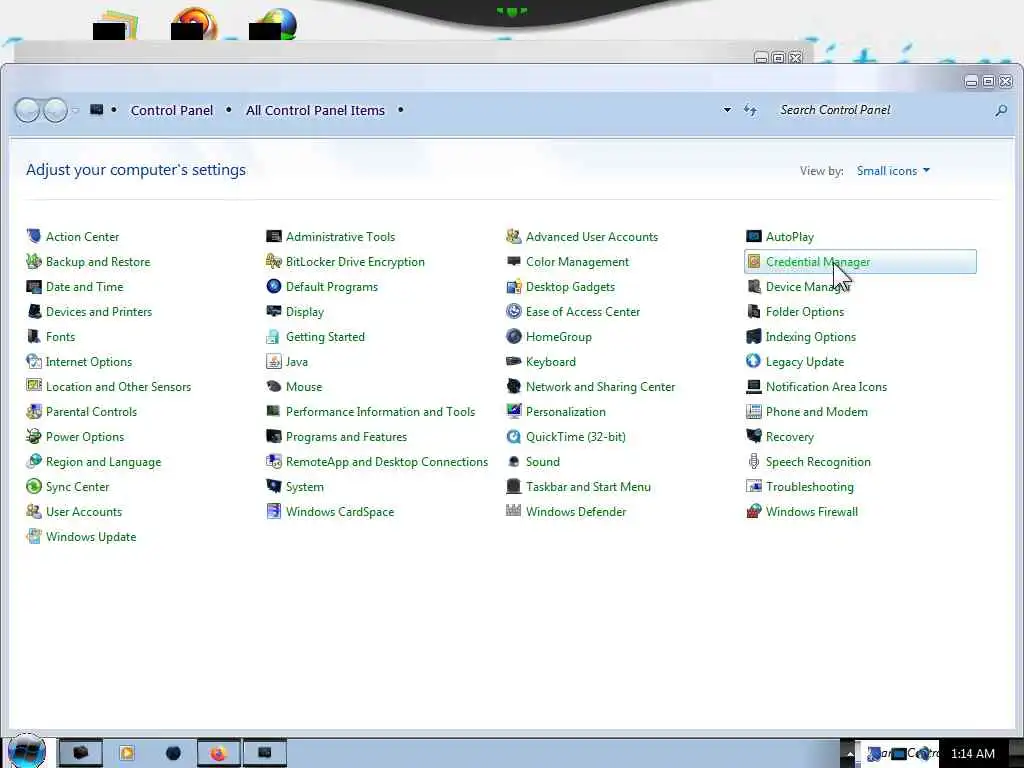Click the Desktop Gadgets icon
Viewport: 1024px width, 768px height.
(x=514, y=286)
